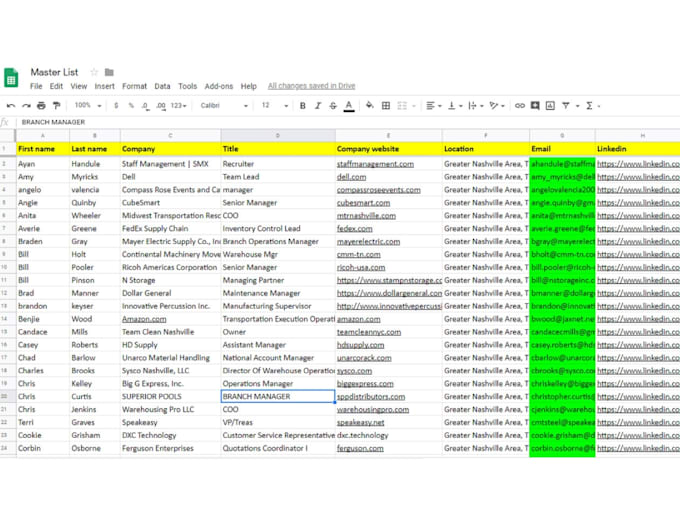The width and height of the screenshot is (680, 510).
Task: Select cell 'Dollar General'
Action: click(170, 293)
